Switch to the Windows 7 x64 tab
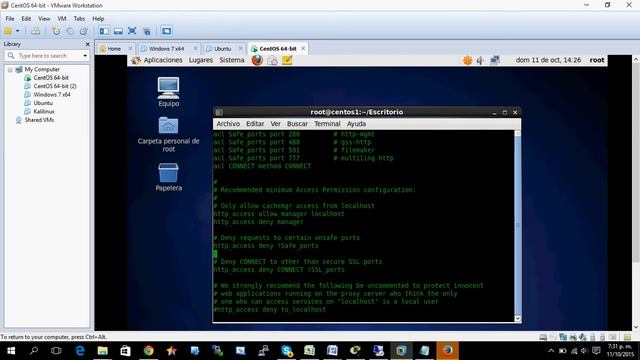 [166, 49]
